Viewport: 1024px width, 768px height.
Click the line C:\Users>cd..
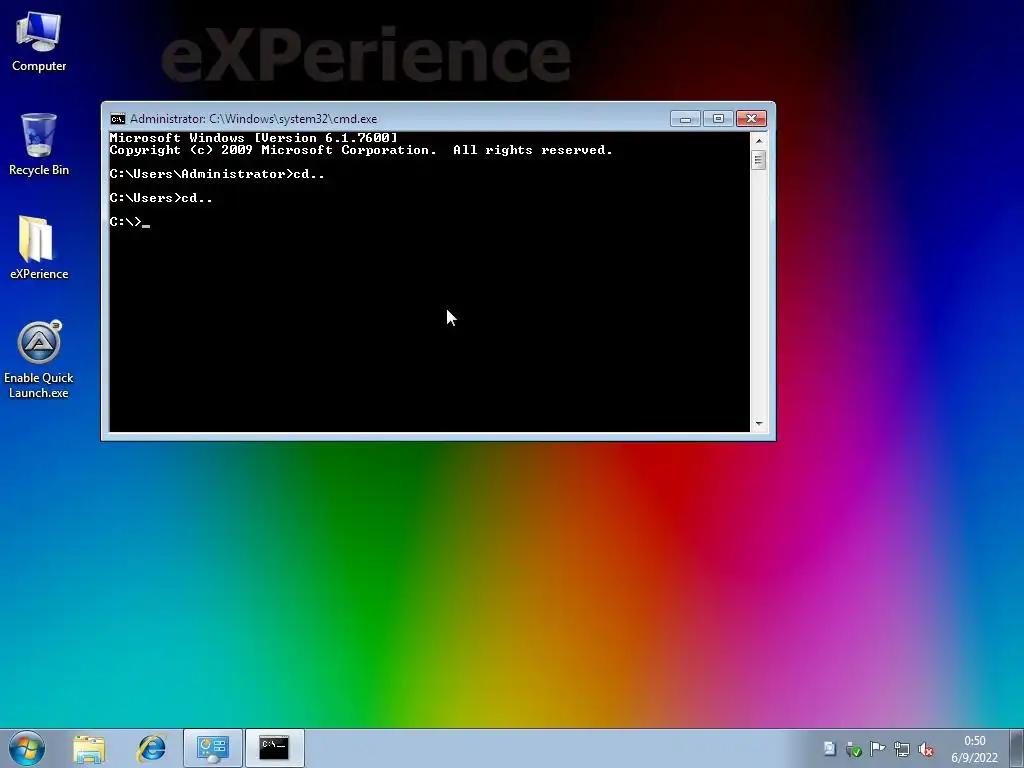(x=161, y=198)
